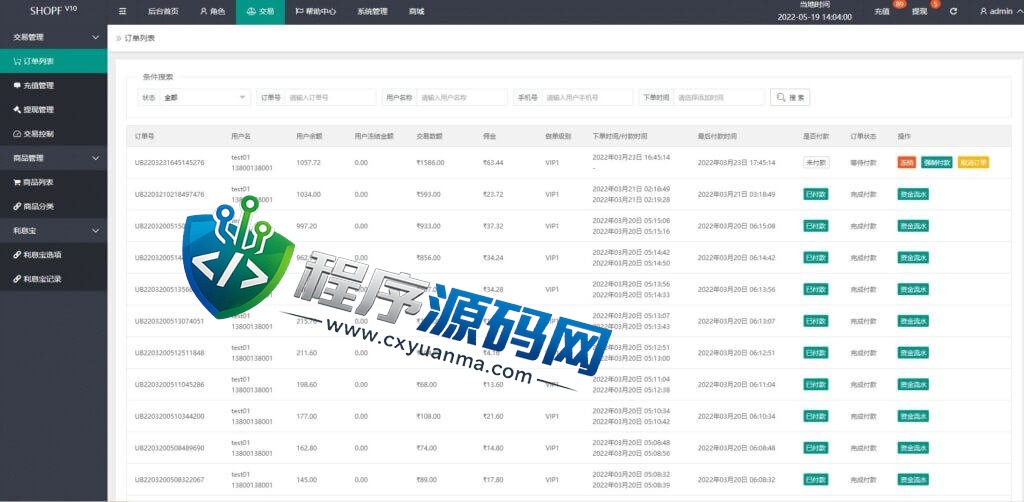Click 资金流水 for the ₹933.00 order
1024x502 pixels.
click(x=913, y=226)
